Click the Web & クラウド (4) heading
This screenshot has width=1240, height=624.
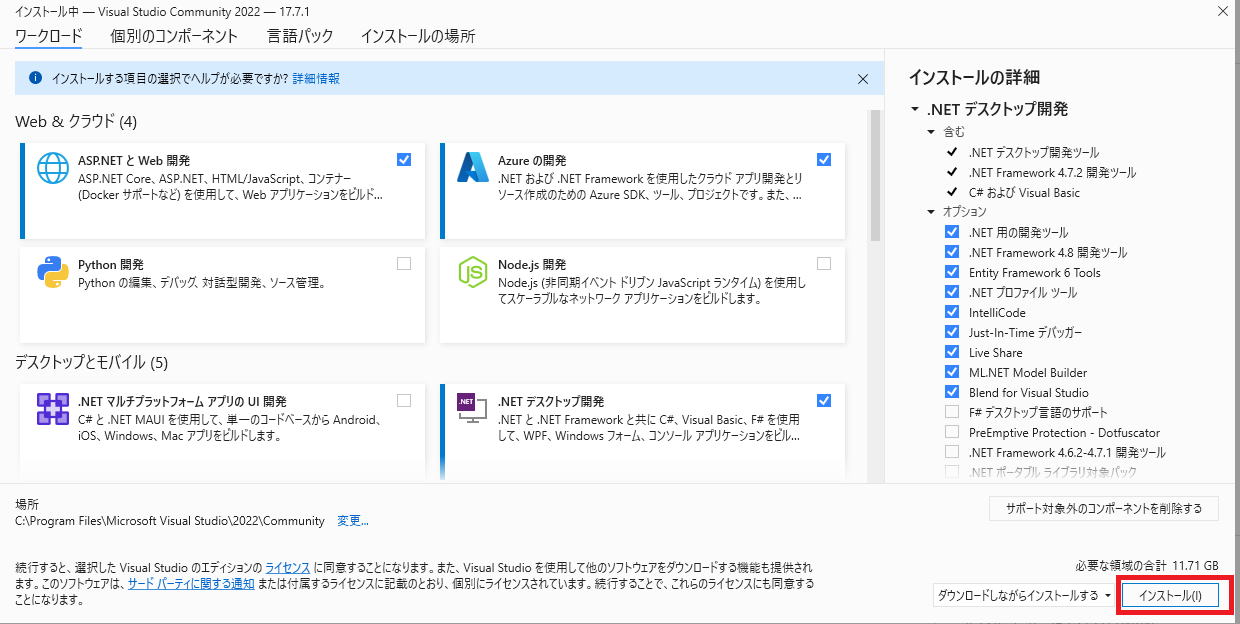coord(76,122)
